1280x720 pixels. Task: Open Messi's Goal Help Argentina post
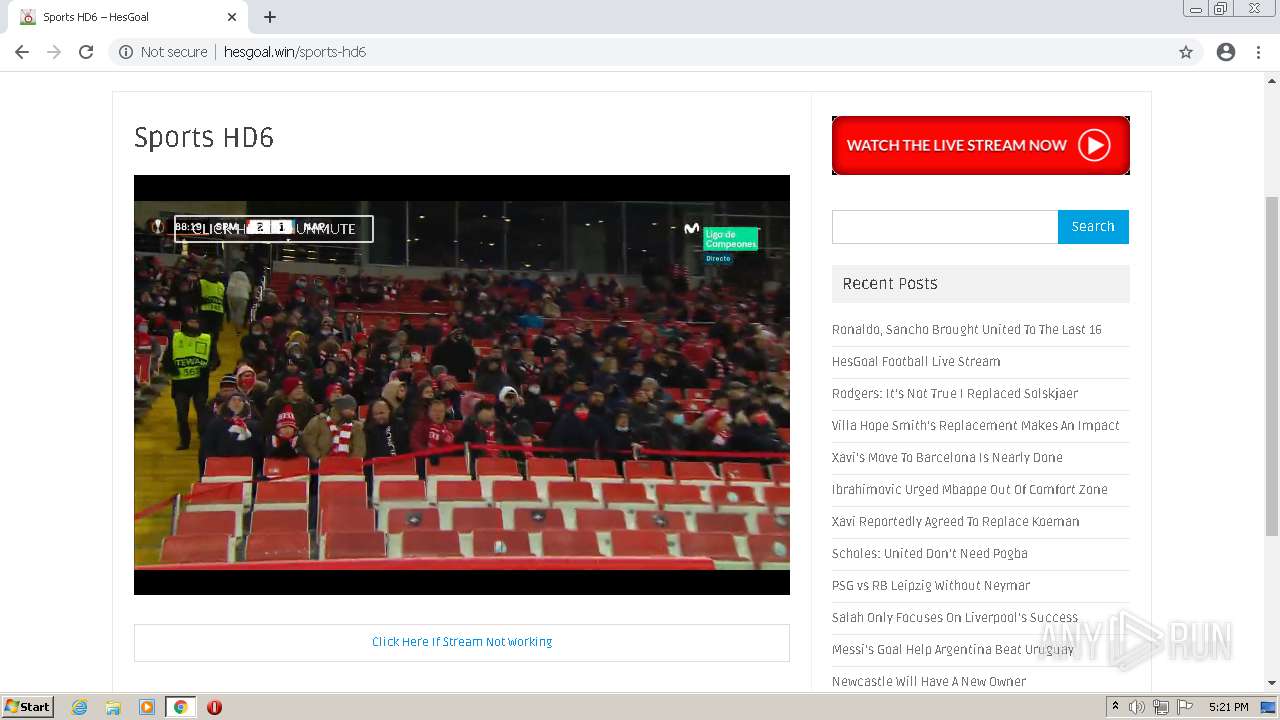point(953,650)
